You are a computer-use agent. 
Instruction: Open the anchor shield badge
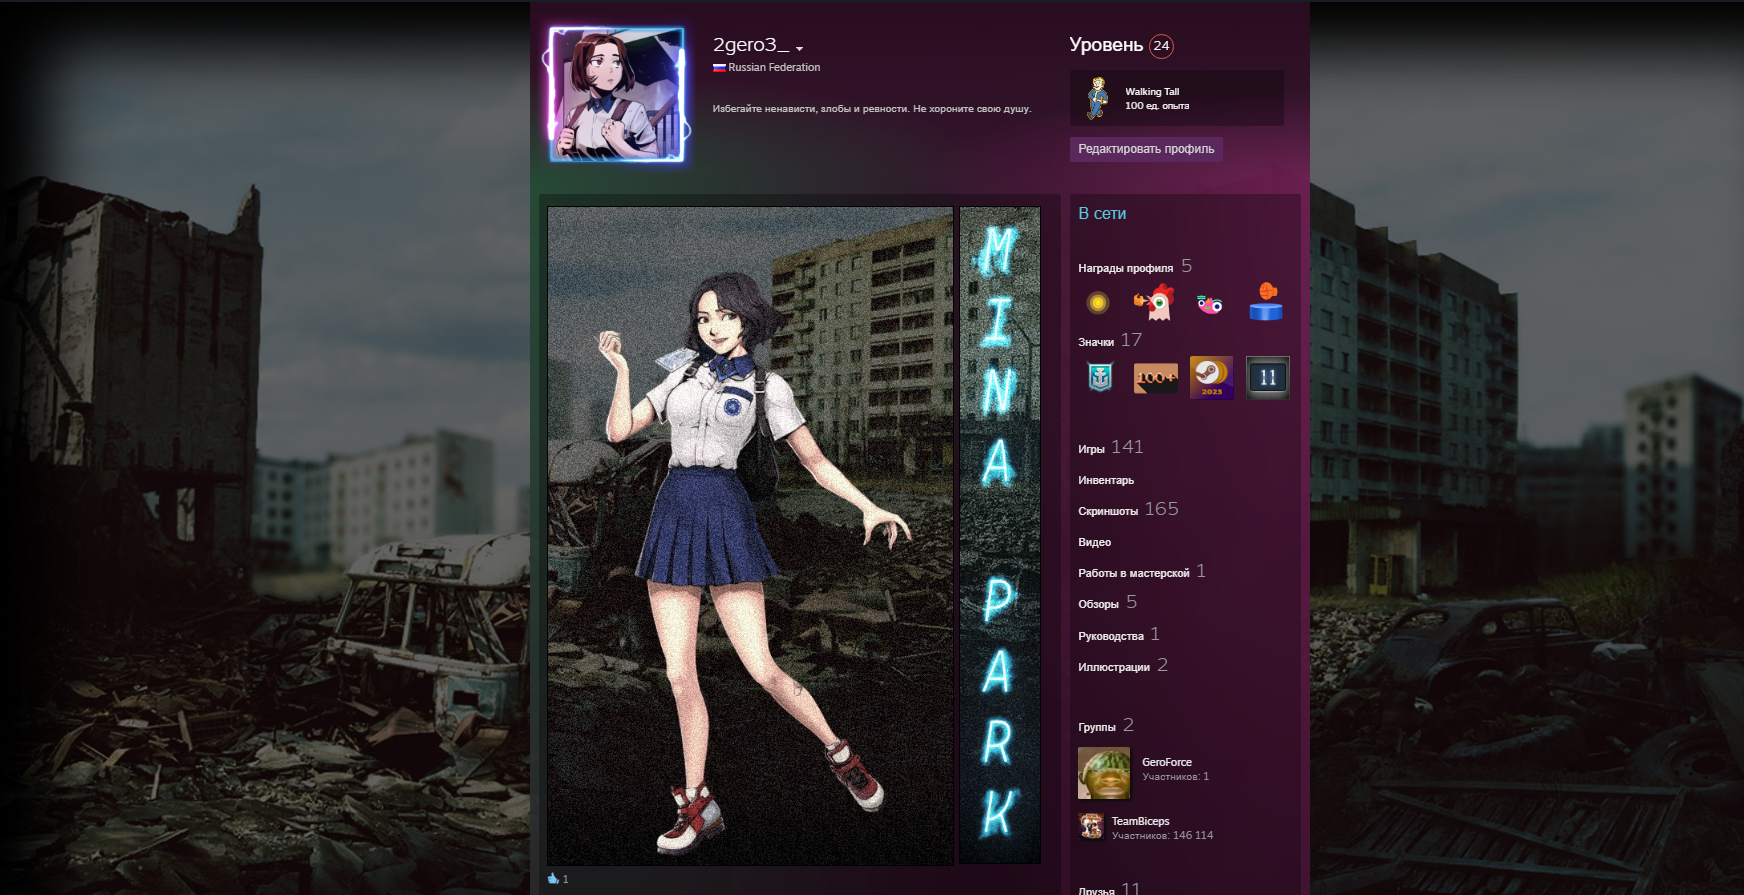click(x=1100, y=377)
